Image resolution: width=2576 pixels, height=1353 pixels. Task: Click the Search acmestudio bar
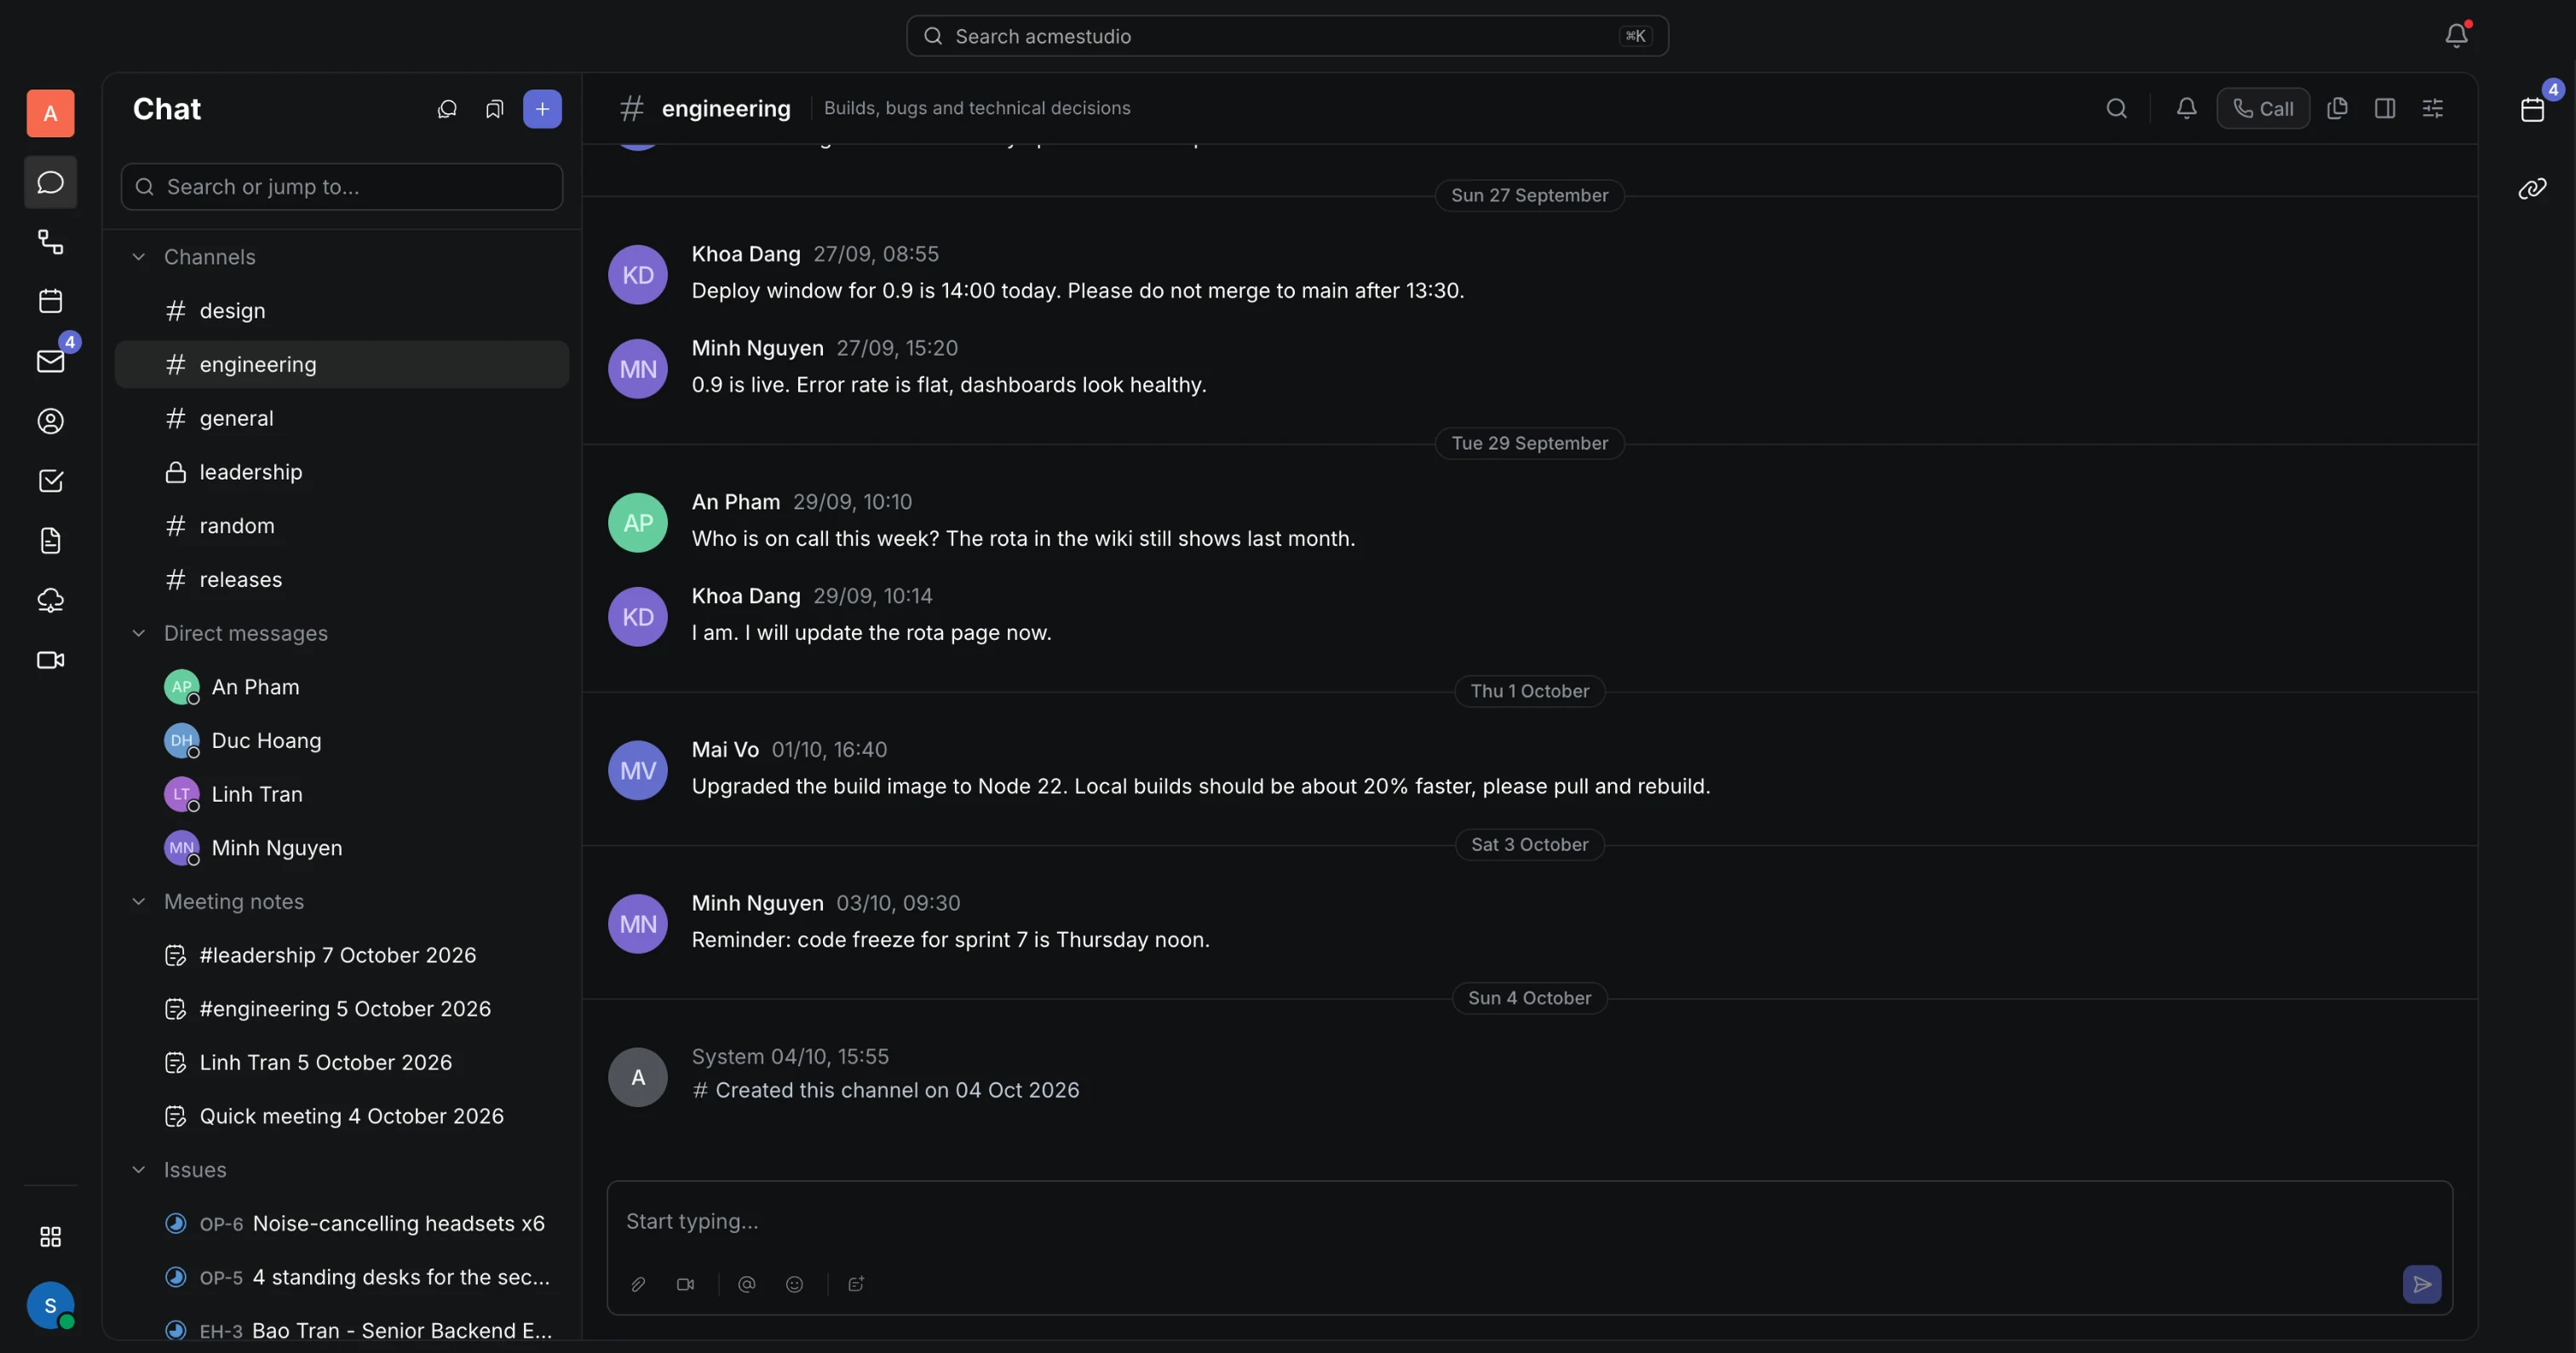(1287, 36)
